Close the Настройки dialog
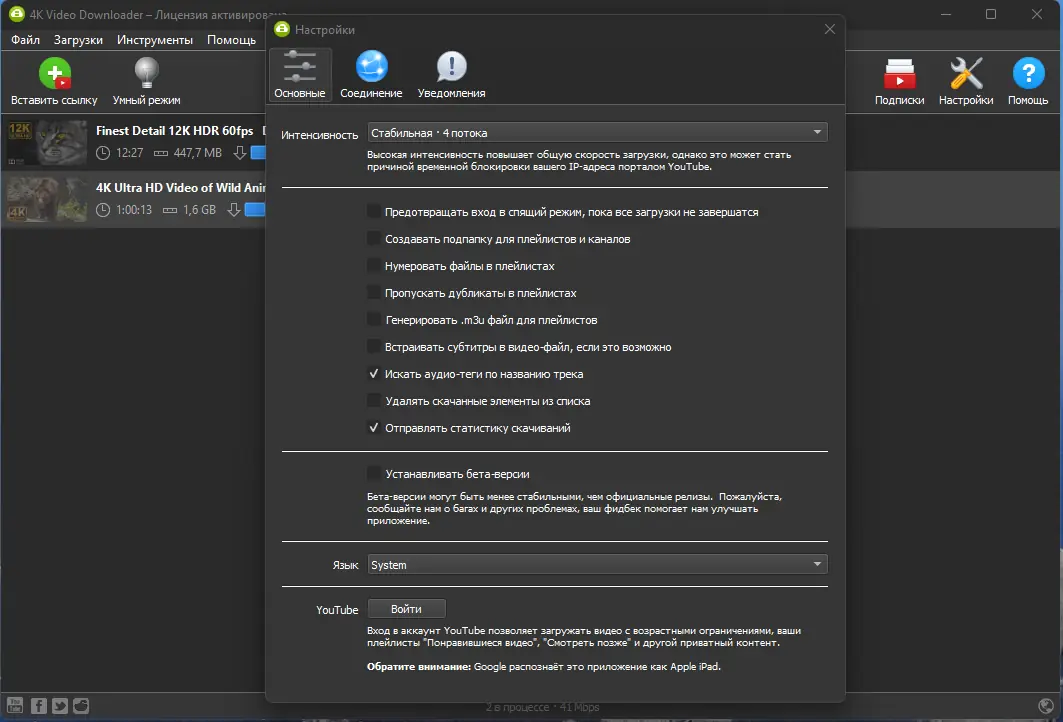 pyautogui.click(x=829, y=29)
